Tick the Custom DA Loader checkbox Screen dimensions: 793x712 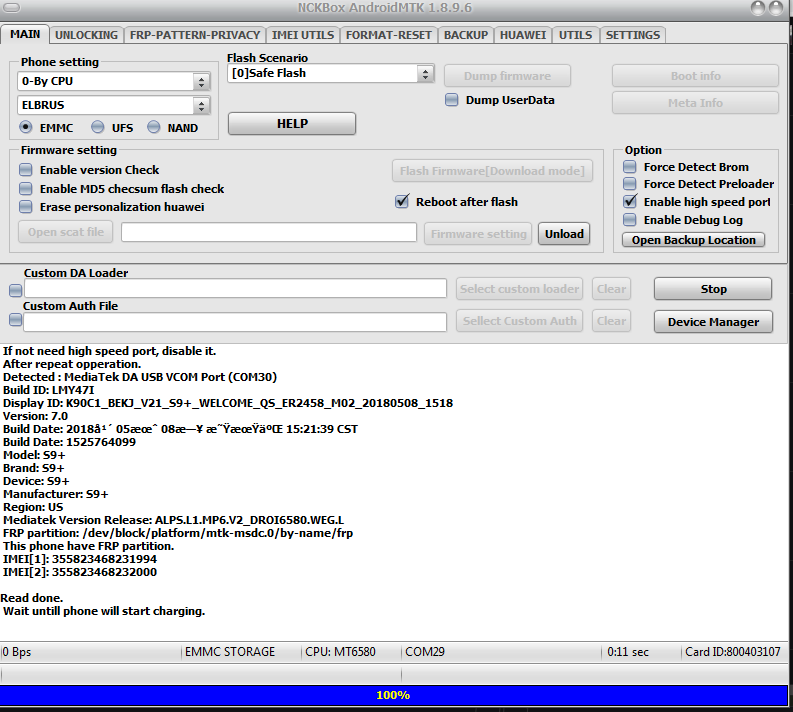[x=16, y=290]
